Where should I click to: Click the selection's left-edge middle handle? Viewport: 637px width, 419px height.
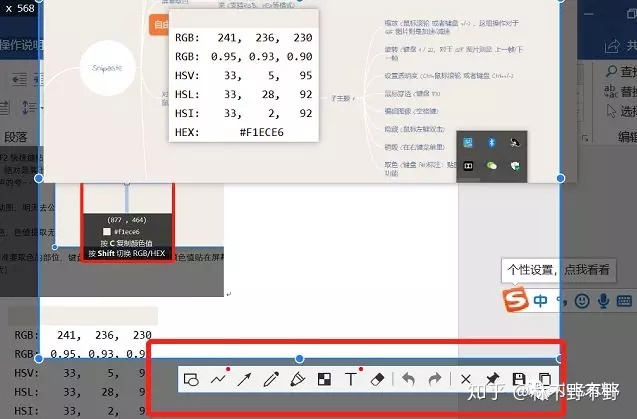[x=39, y=178]
